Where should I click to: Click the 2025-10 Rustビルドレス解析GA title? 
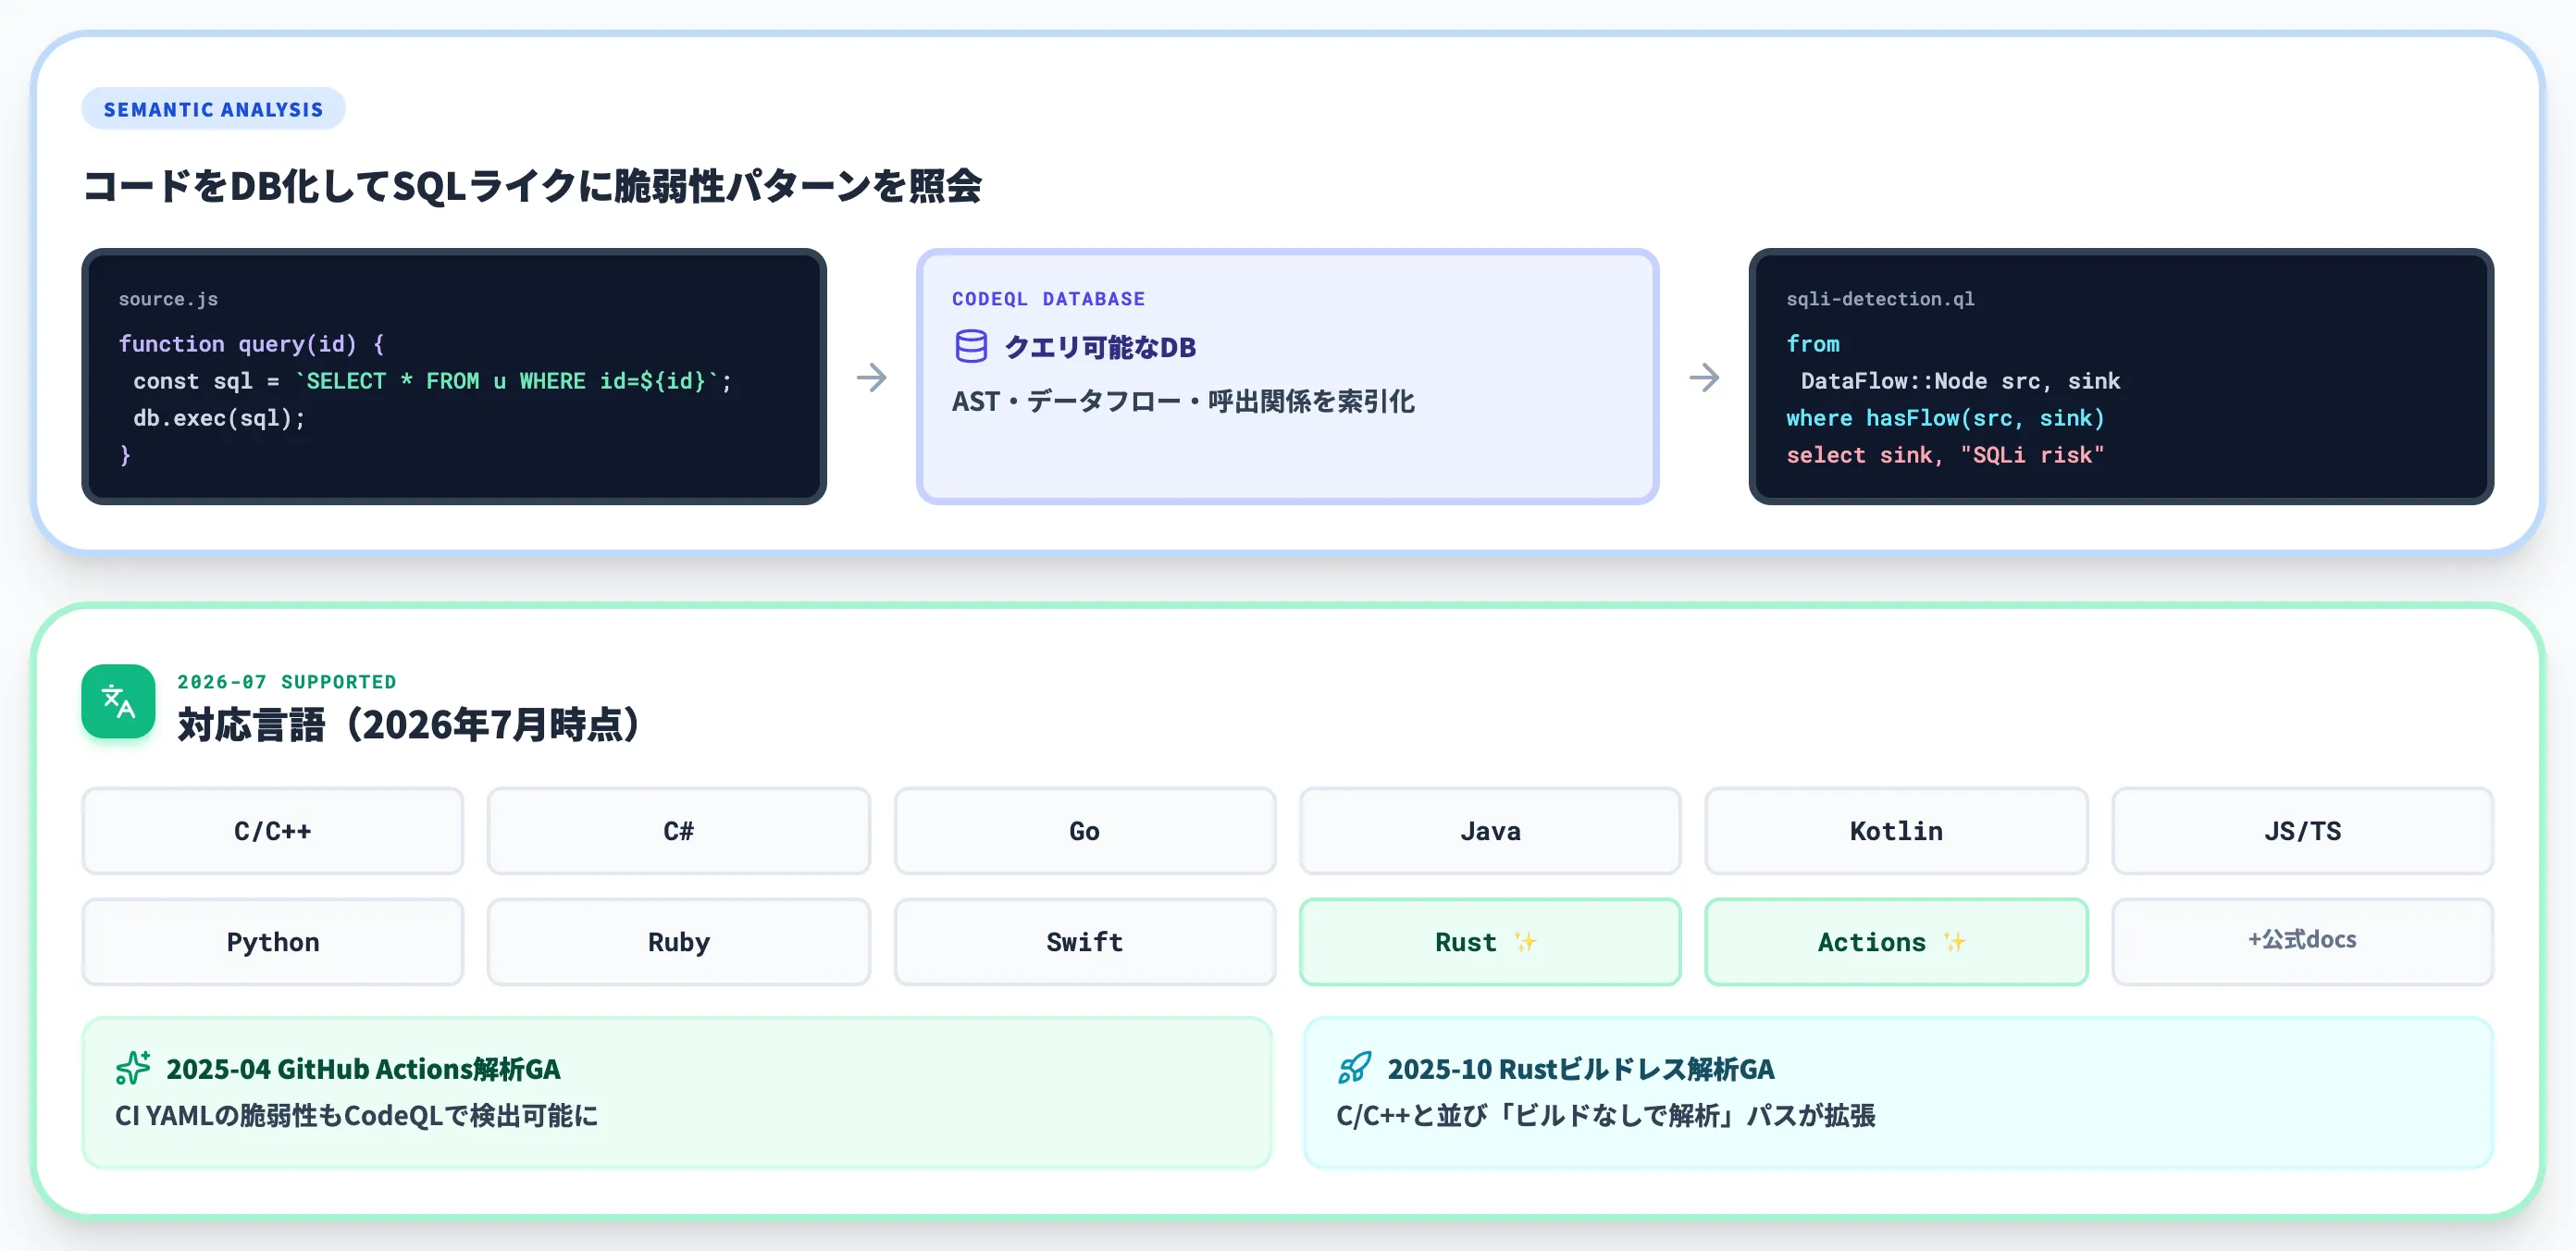coord(1581,1069)
